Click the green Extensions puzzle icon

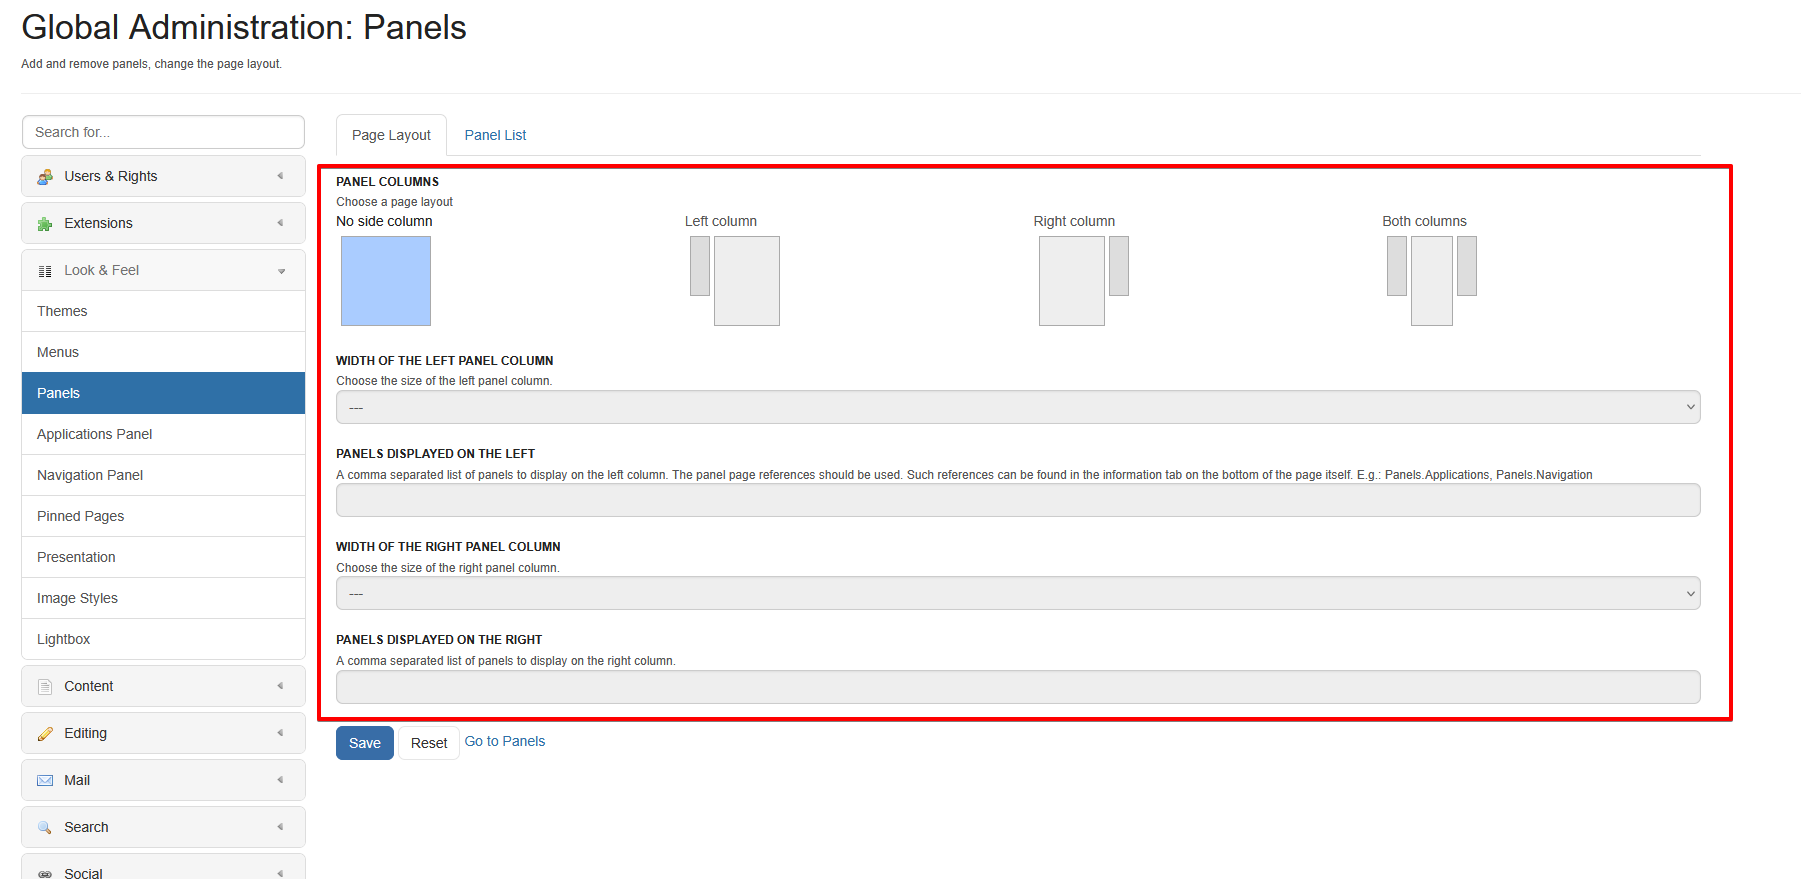(x=45, y=224)
